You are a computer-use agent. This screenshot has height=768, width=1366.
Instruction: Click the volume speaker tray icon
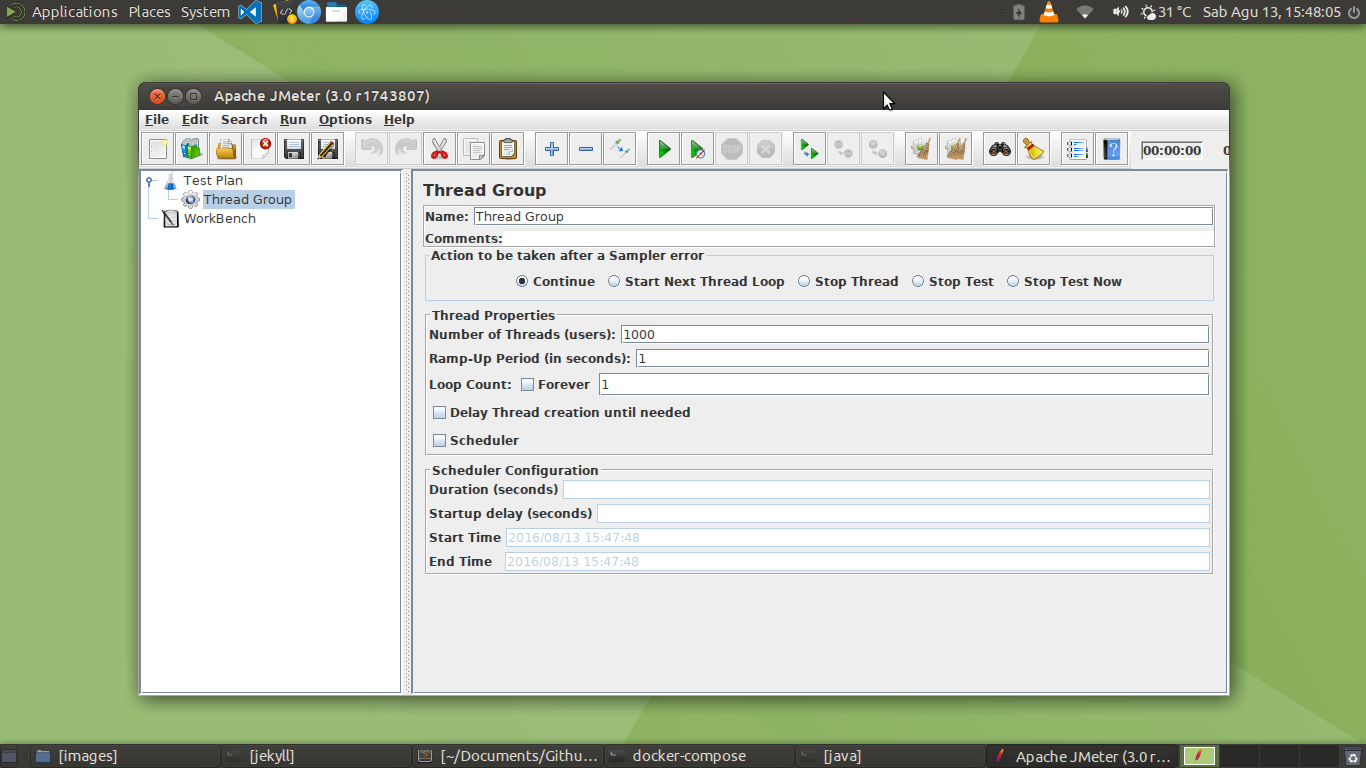point(1120,12)
